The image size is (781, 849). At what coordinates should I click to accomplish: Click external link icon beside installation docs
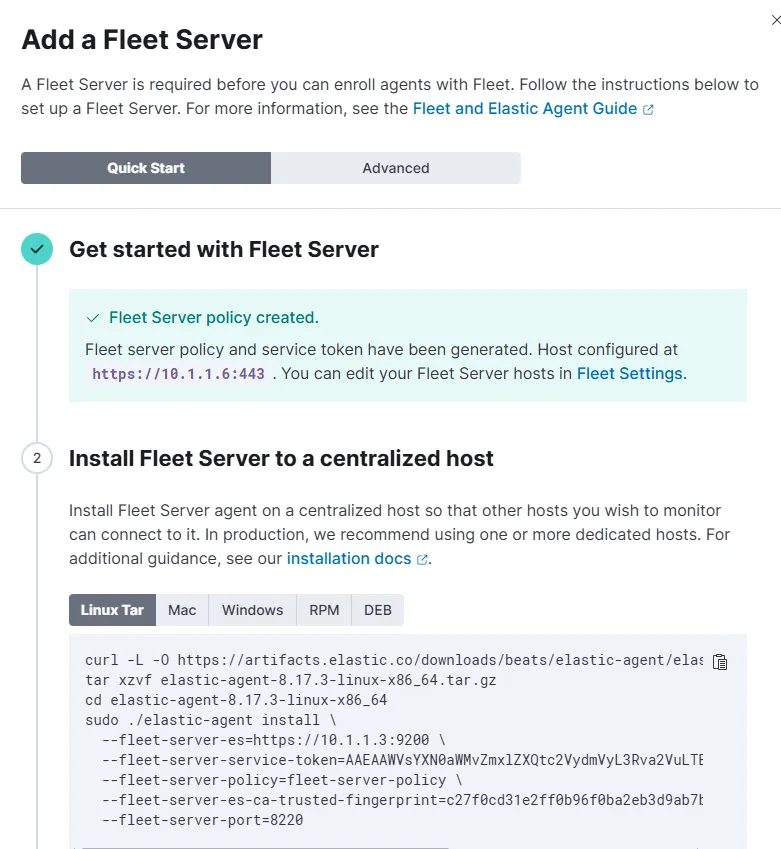tap(422, 559)
